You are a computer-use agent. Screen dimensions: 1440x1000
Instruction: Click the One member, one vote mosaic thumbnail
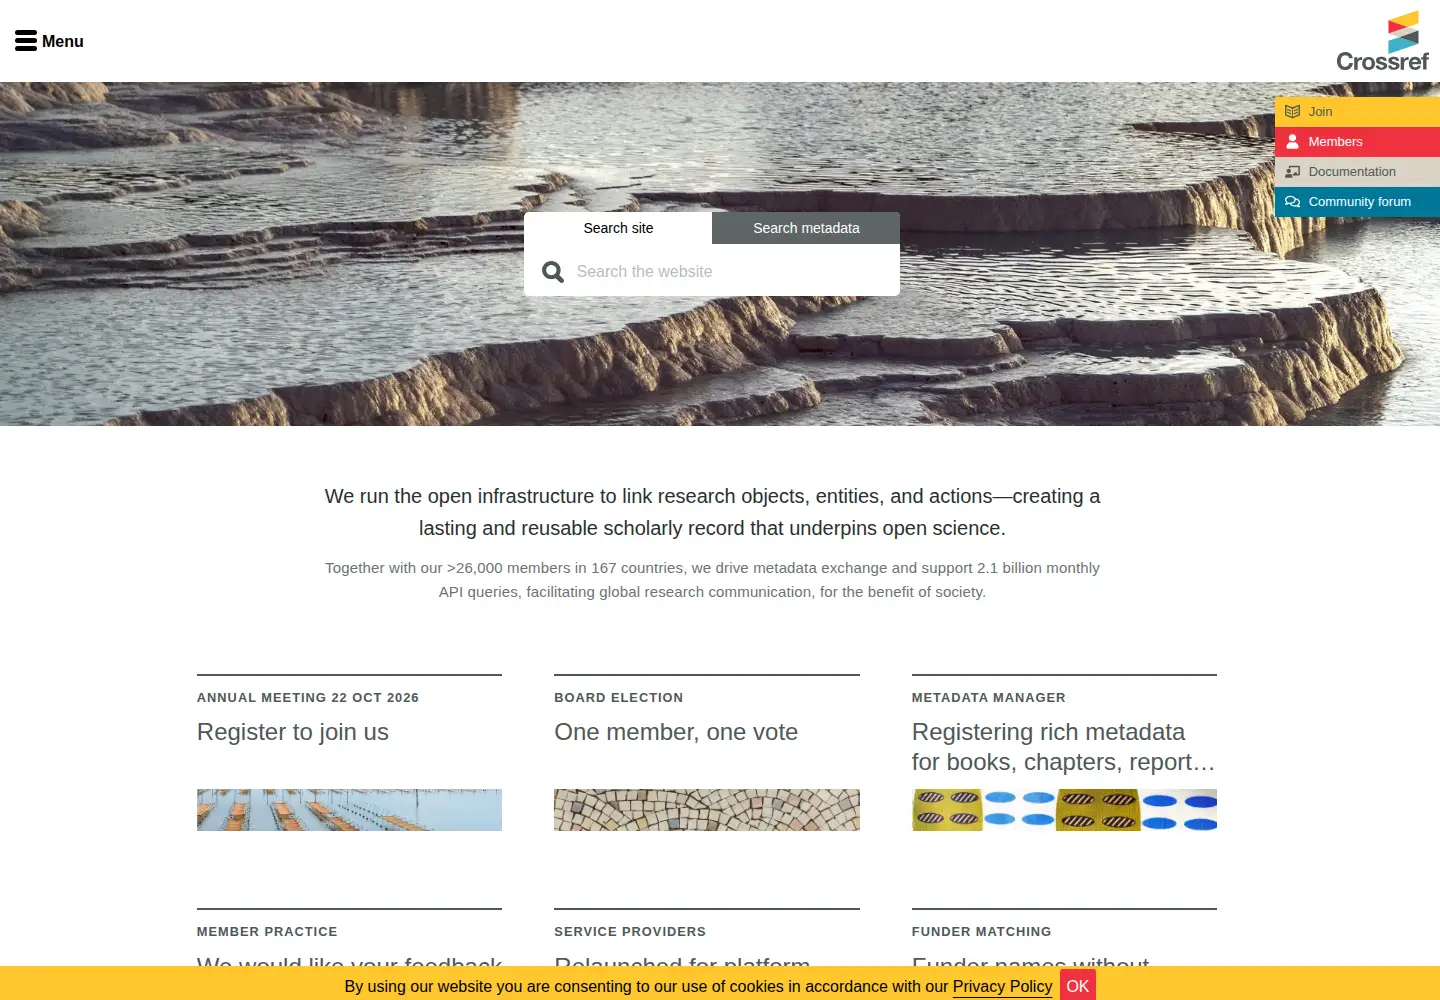coord(707,810)
